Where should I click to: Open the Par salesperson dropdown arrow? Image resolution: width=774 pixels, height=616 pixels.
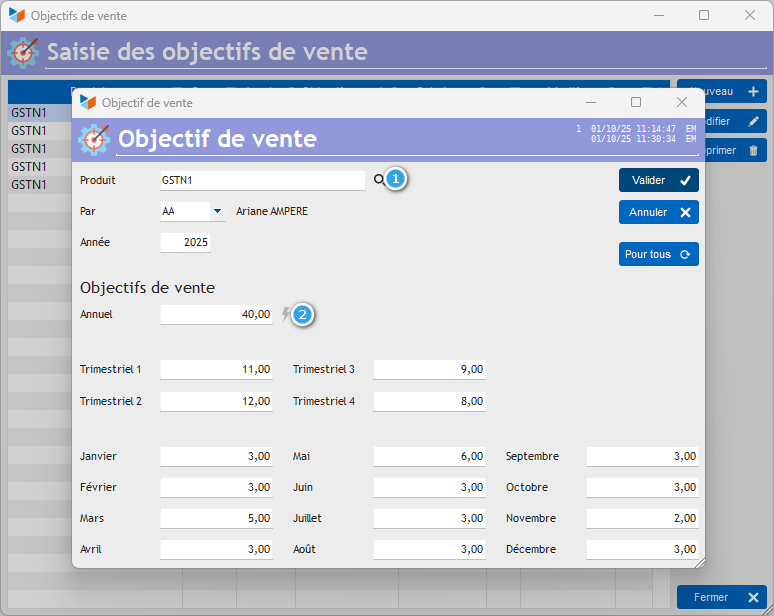click(x=217, y=211)
